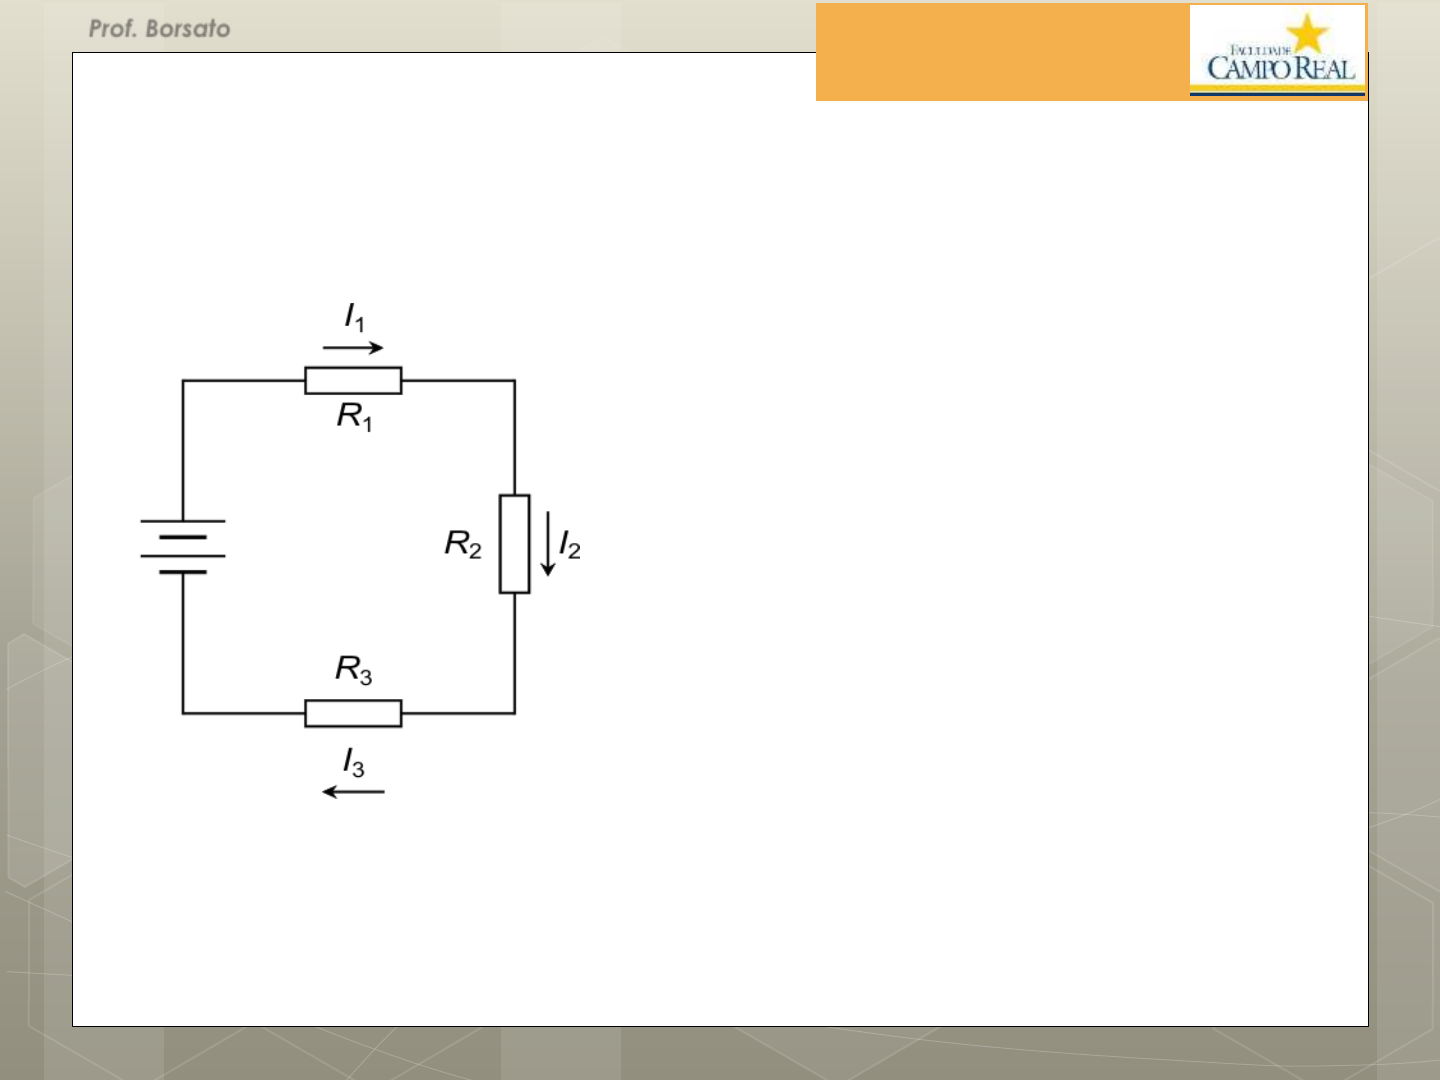Click the Prof. Borsato header text

click(x=160, y=29)
